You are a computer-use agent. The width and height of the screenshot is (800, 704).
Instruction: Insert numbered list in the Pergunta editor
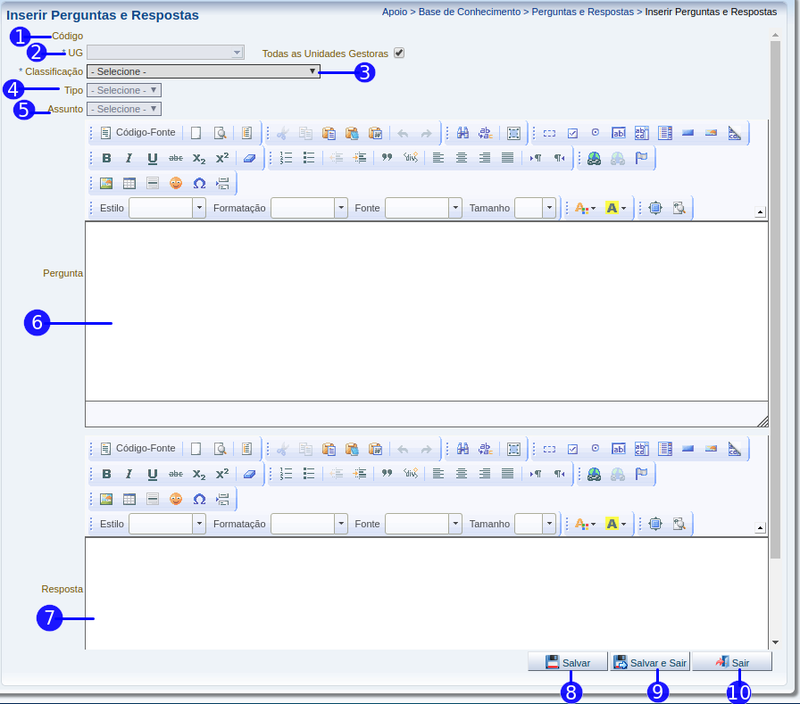[286, 158]
